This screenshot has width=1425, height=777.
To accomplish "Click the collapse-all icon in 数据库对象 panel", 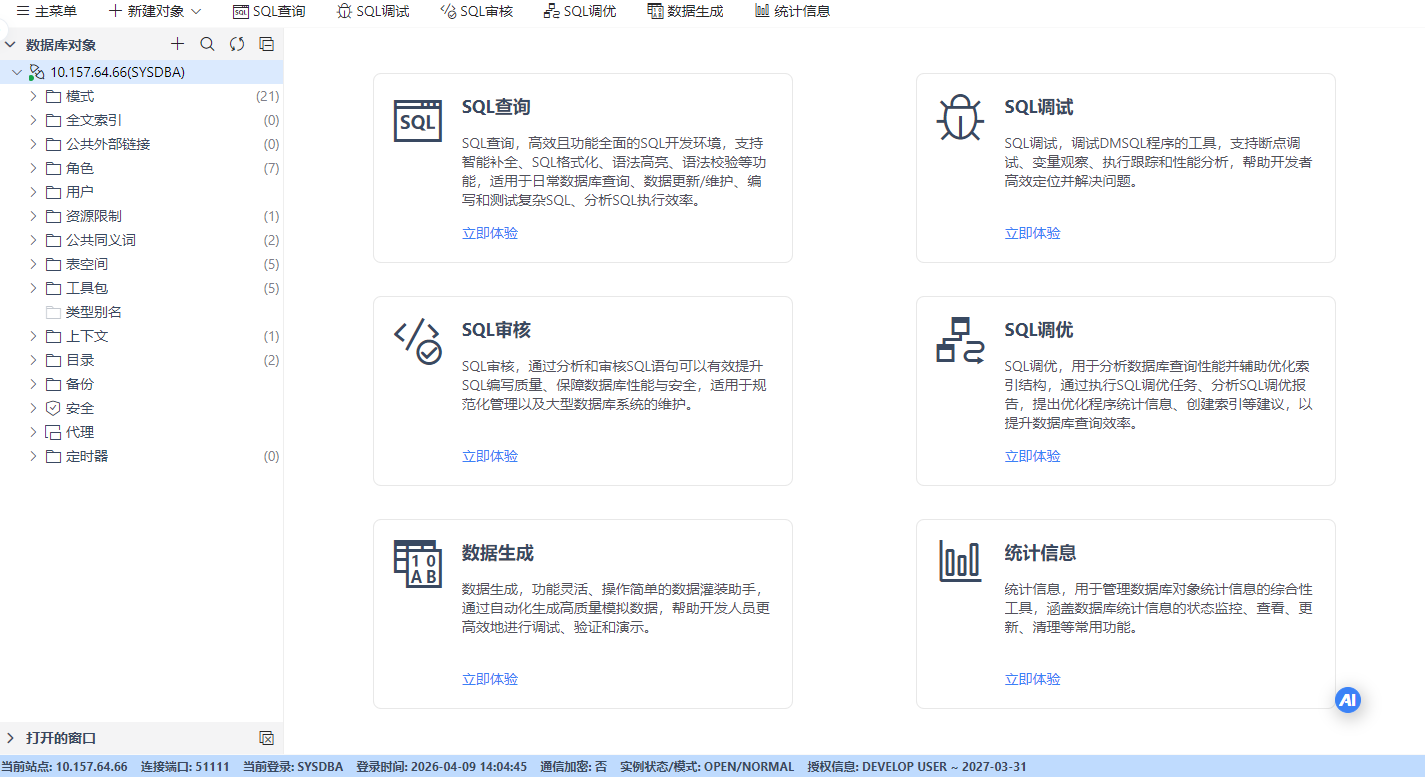I will 266,44.
